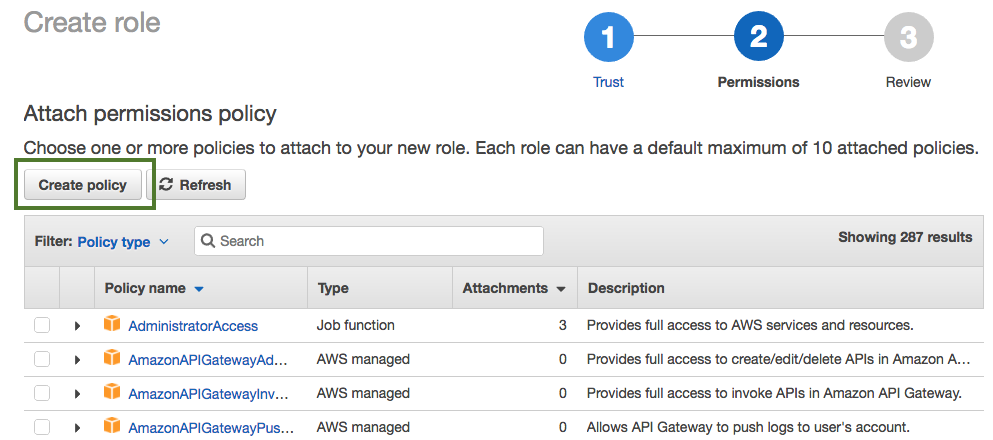
Task: Click the step 3 Review circle
Action: (908, 39)
